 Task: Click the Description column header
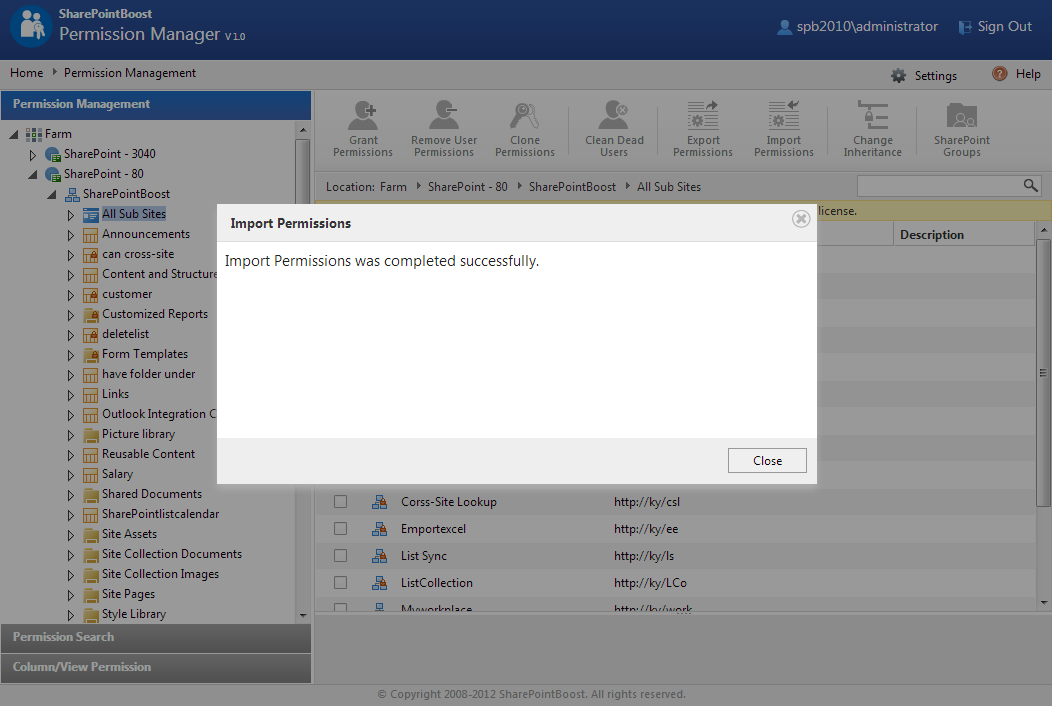(x=964, y=234)
